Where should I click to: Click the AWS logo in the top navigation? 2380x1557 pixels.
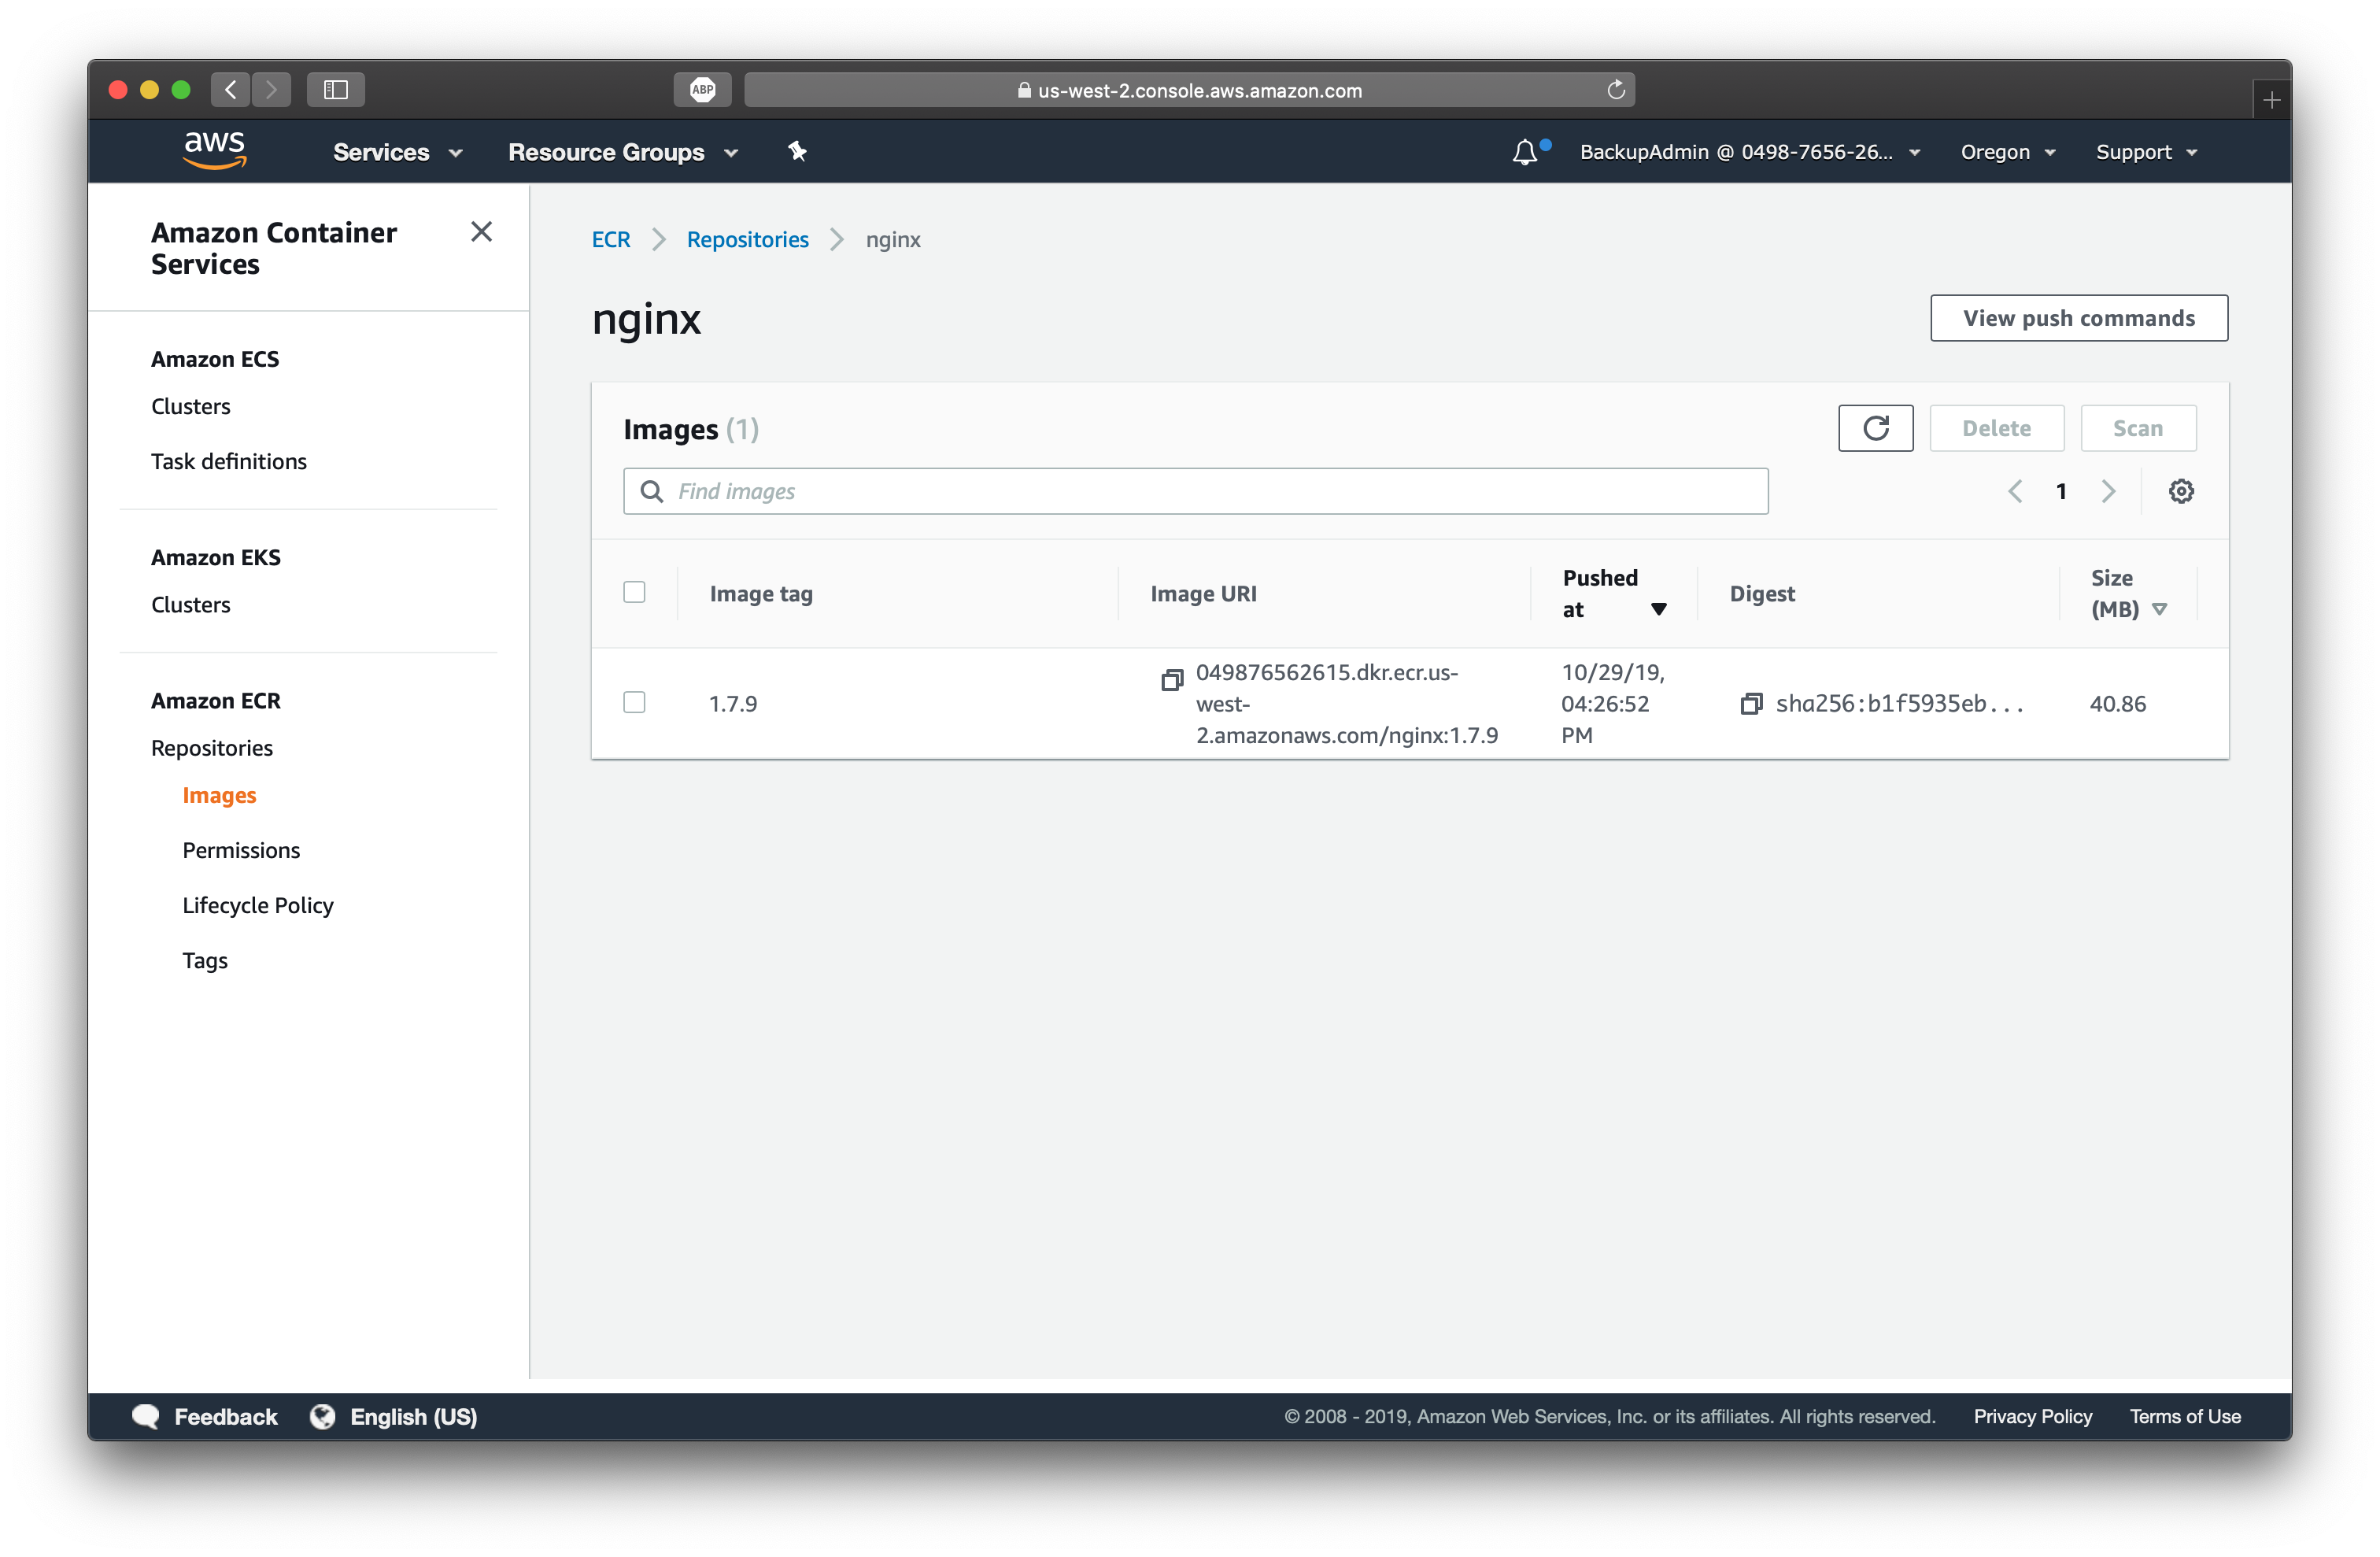212,153
